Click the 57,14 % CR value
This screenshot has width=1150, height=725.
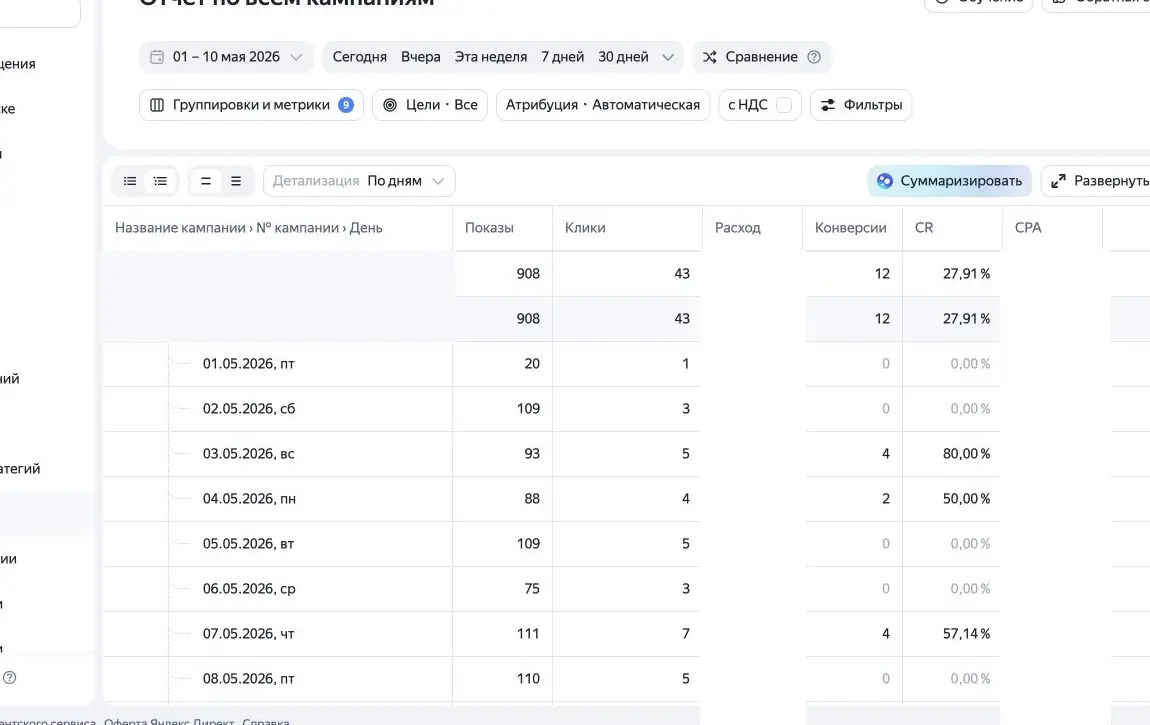tap(966, 634)
